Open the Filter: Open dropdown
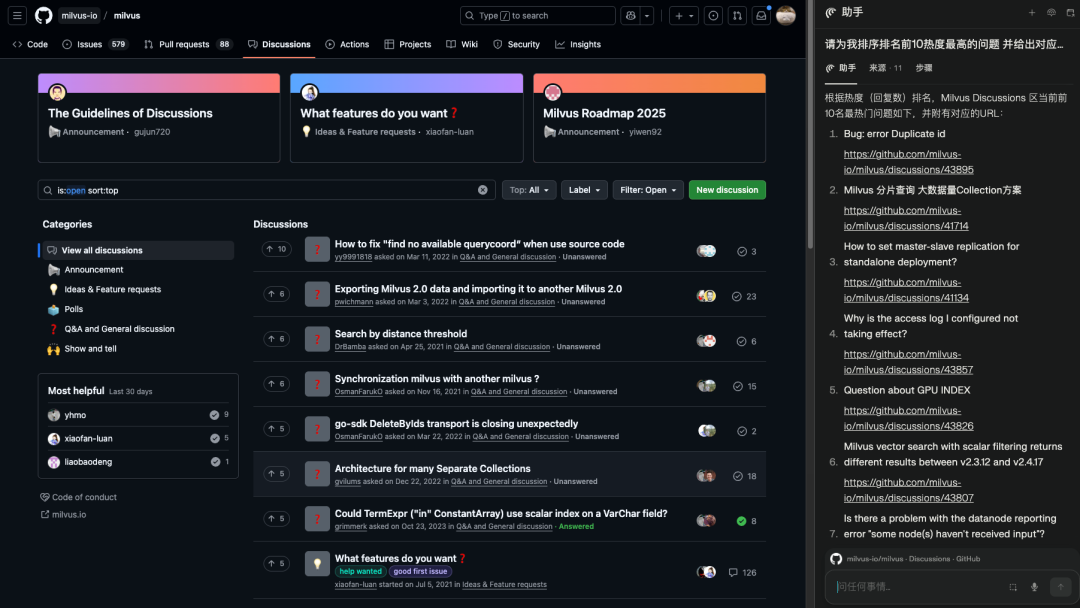Image resolution: width=1080 pixels, height=608 pixels. point(648,190)
